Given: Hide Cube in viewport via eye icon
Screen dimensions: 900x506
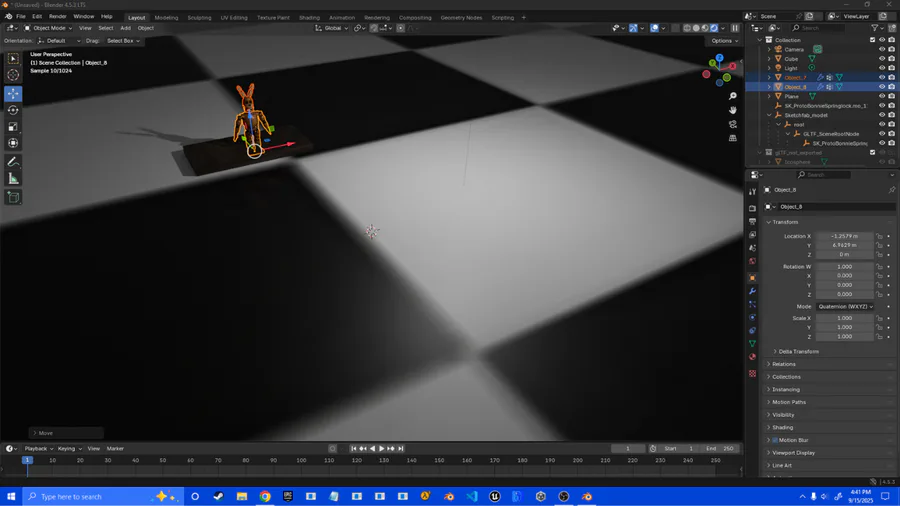Looking at the screenshot, I should point(882,59).
